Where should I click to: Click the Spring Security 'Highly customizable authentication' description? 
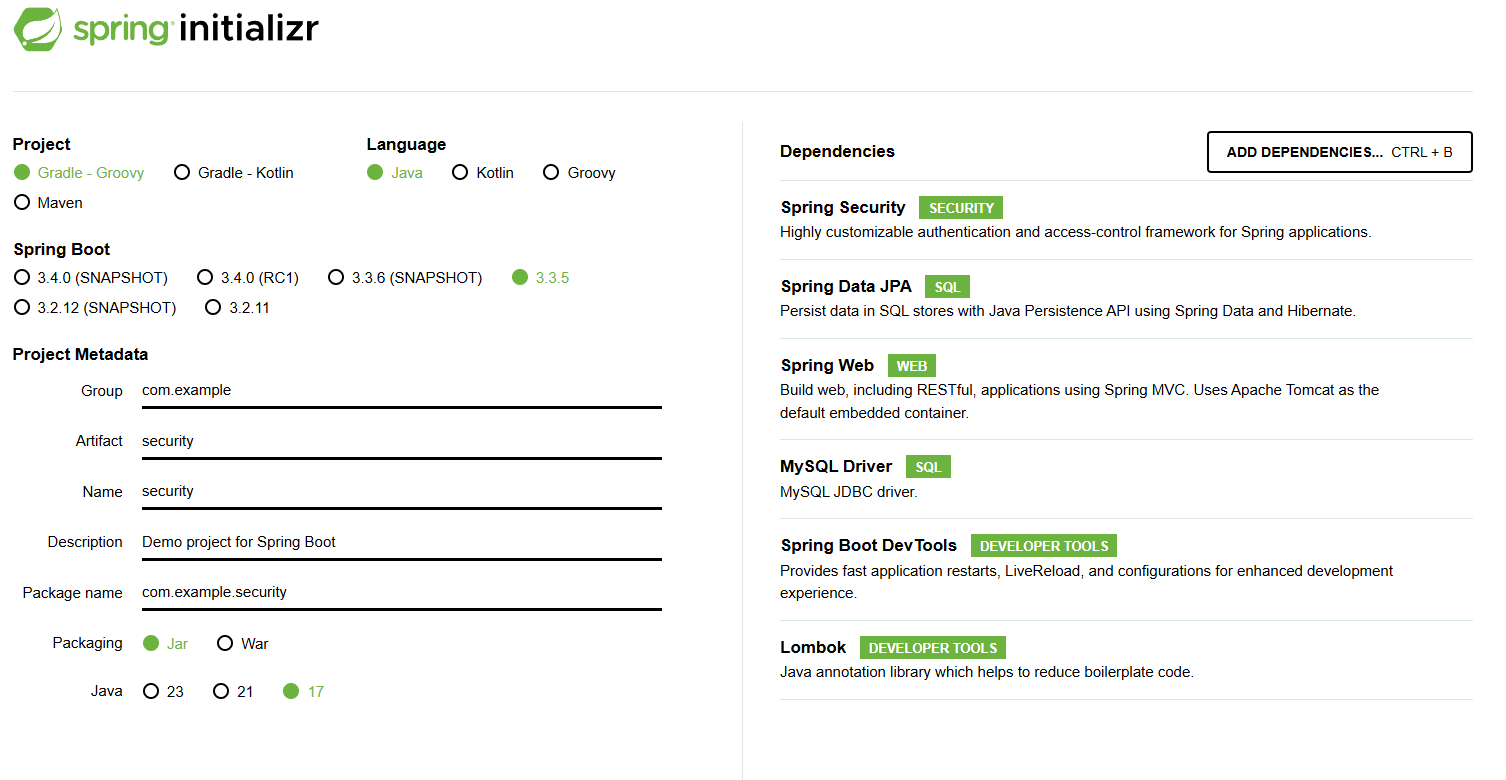(x=1076, y=232)
